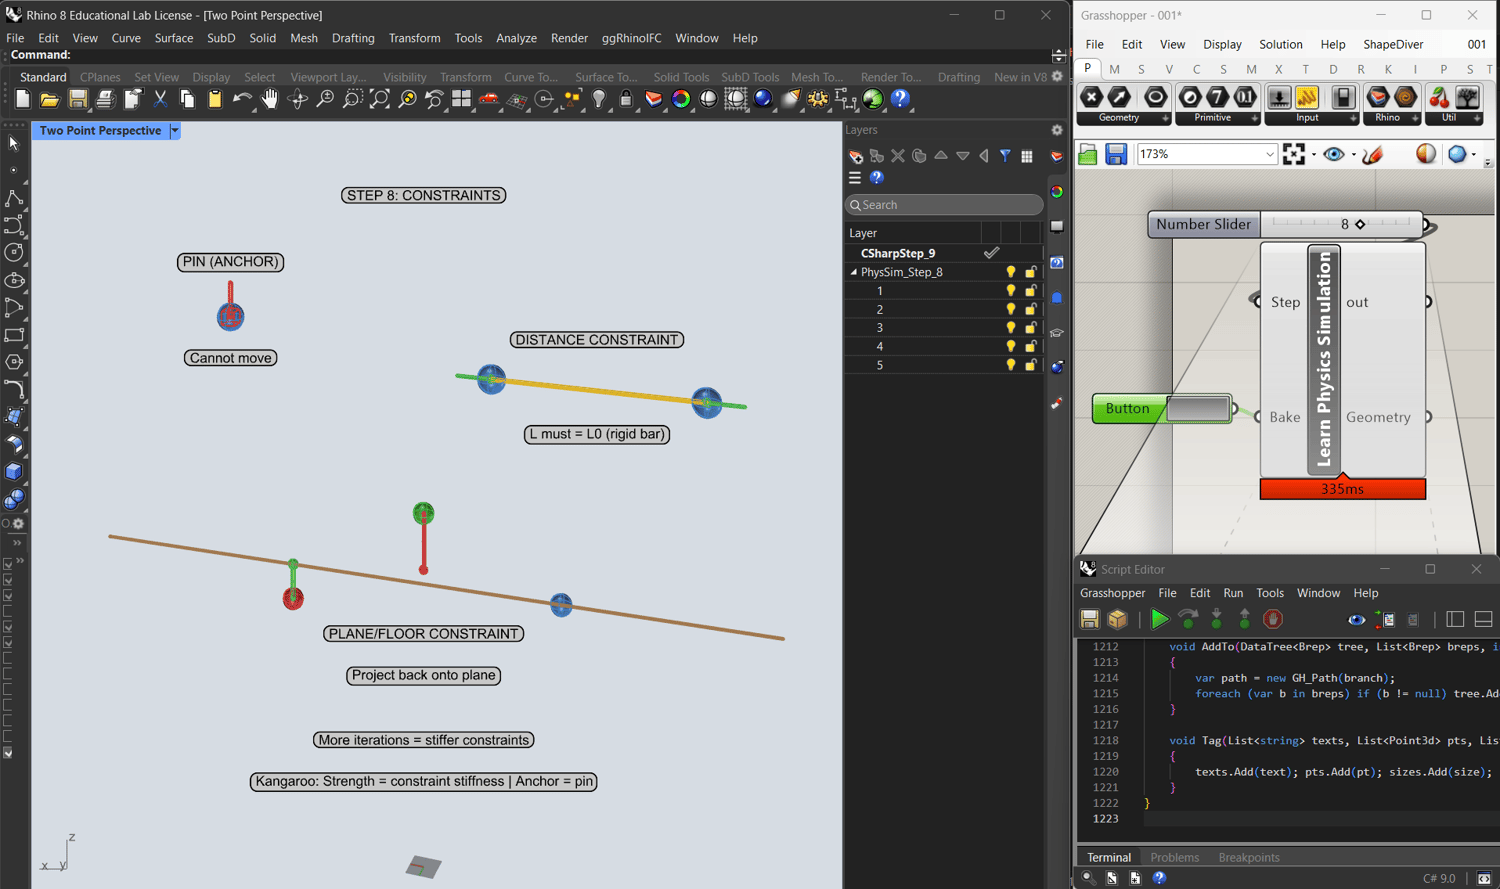This screenshot has height=889, width=1500.
Task: Click the Number Slider handle at 8
Action: (1360, 224)
